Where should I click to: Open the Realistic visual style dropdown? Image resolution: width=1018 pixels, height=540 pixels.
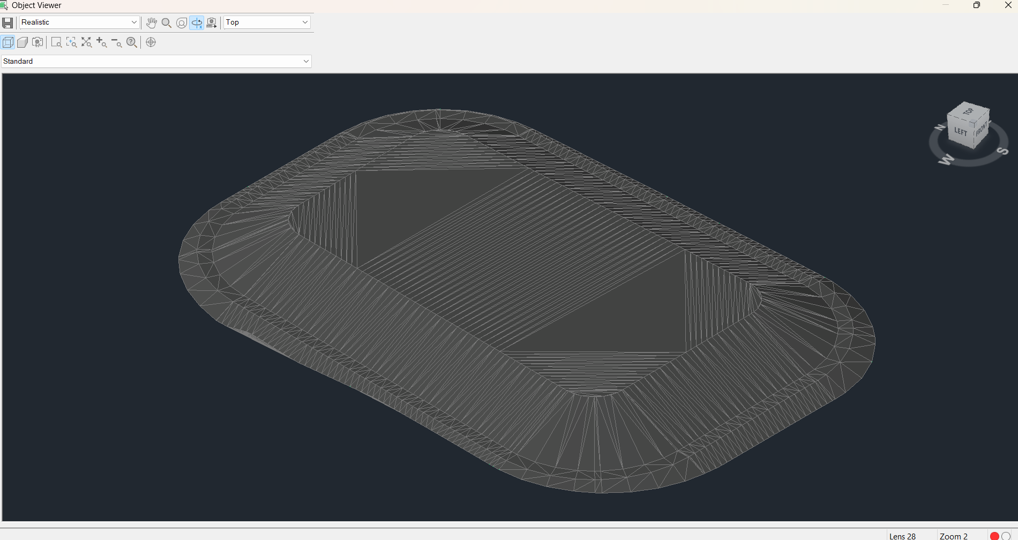coord(79,22)
